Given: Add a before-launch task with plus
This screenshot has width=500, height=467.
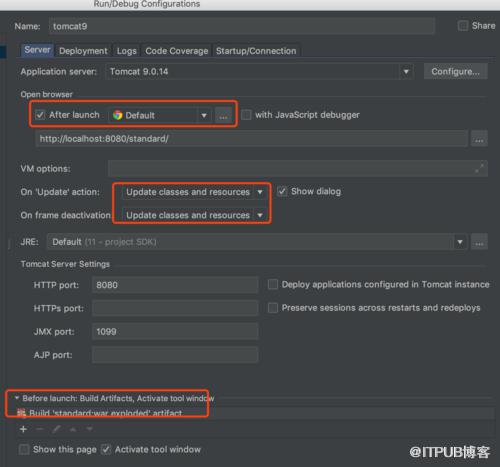Looking at the screenshot, I should pyautogui.click(x=23, y=429).
